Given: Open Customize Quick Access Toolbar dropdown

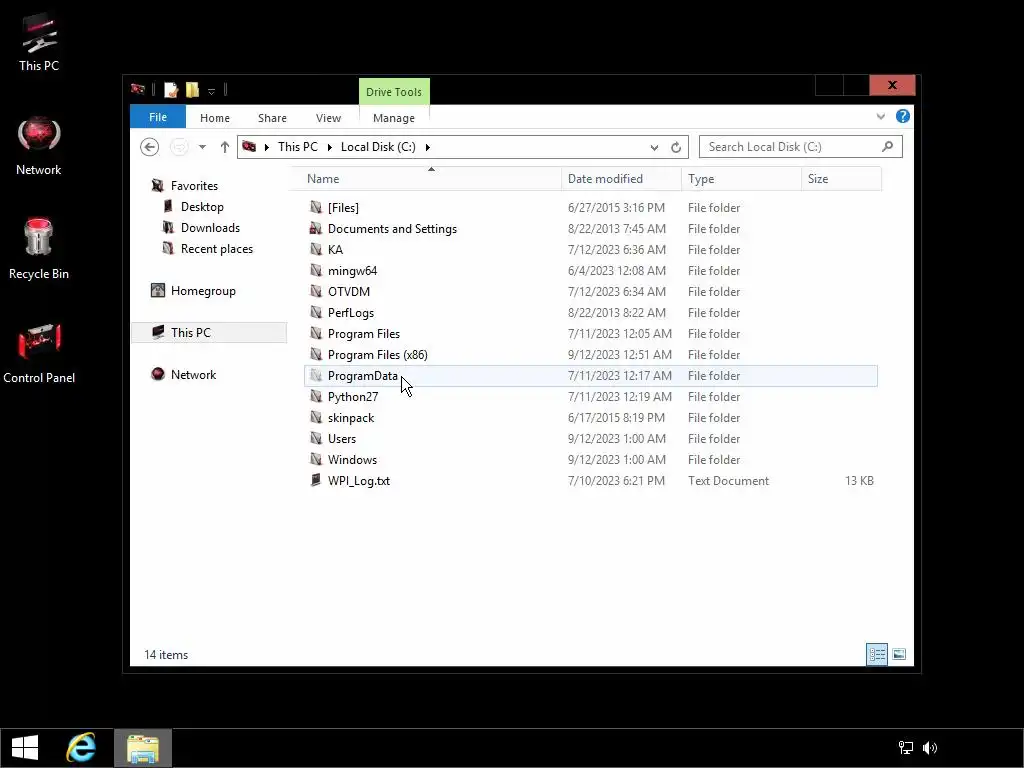Looking at the screenshot, I should (211, 91).
